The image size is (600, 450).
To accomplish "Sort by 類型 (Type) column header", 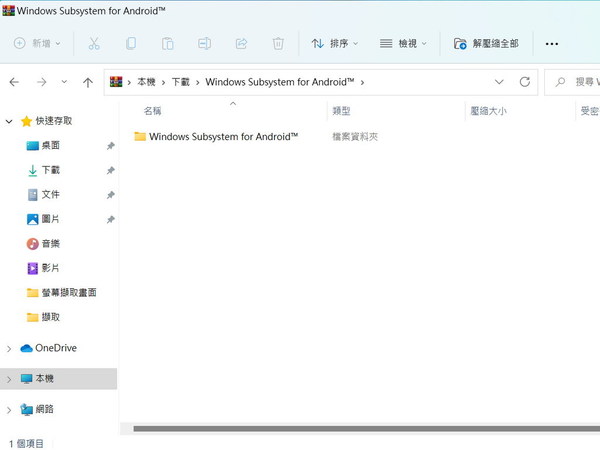I will [x=341, y=111].
